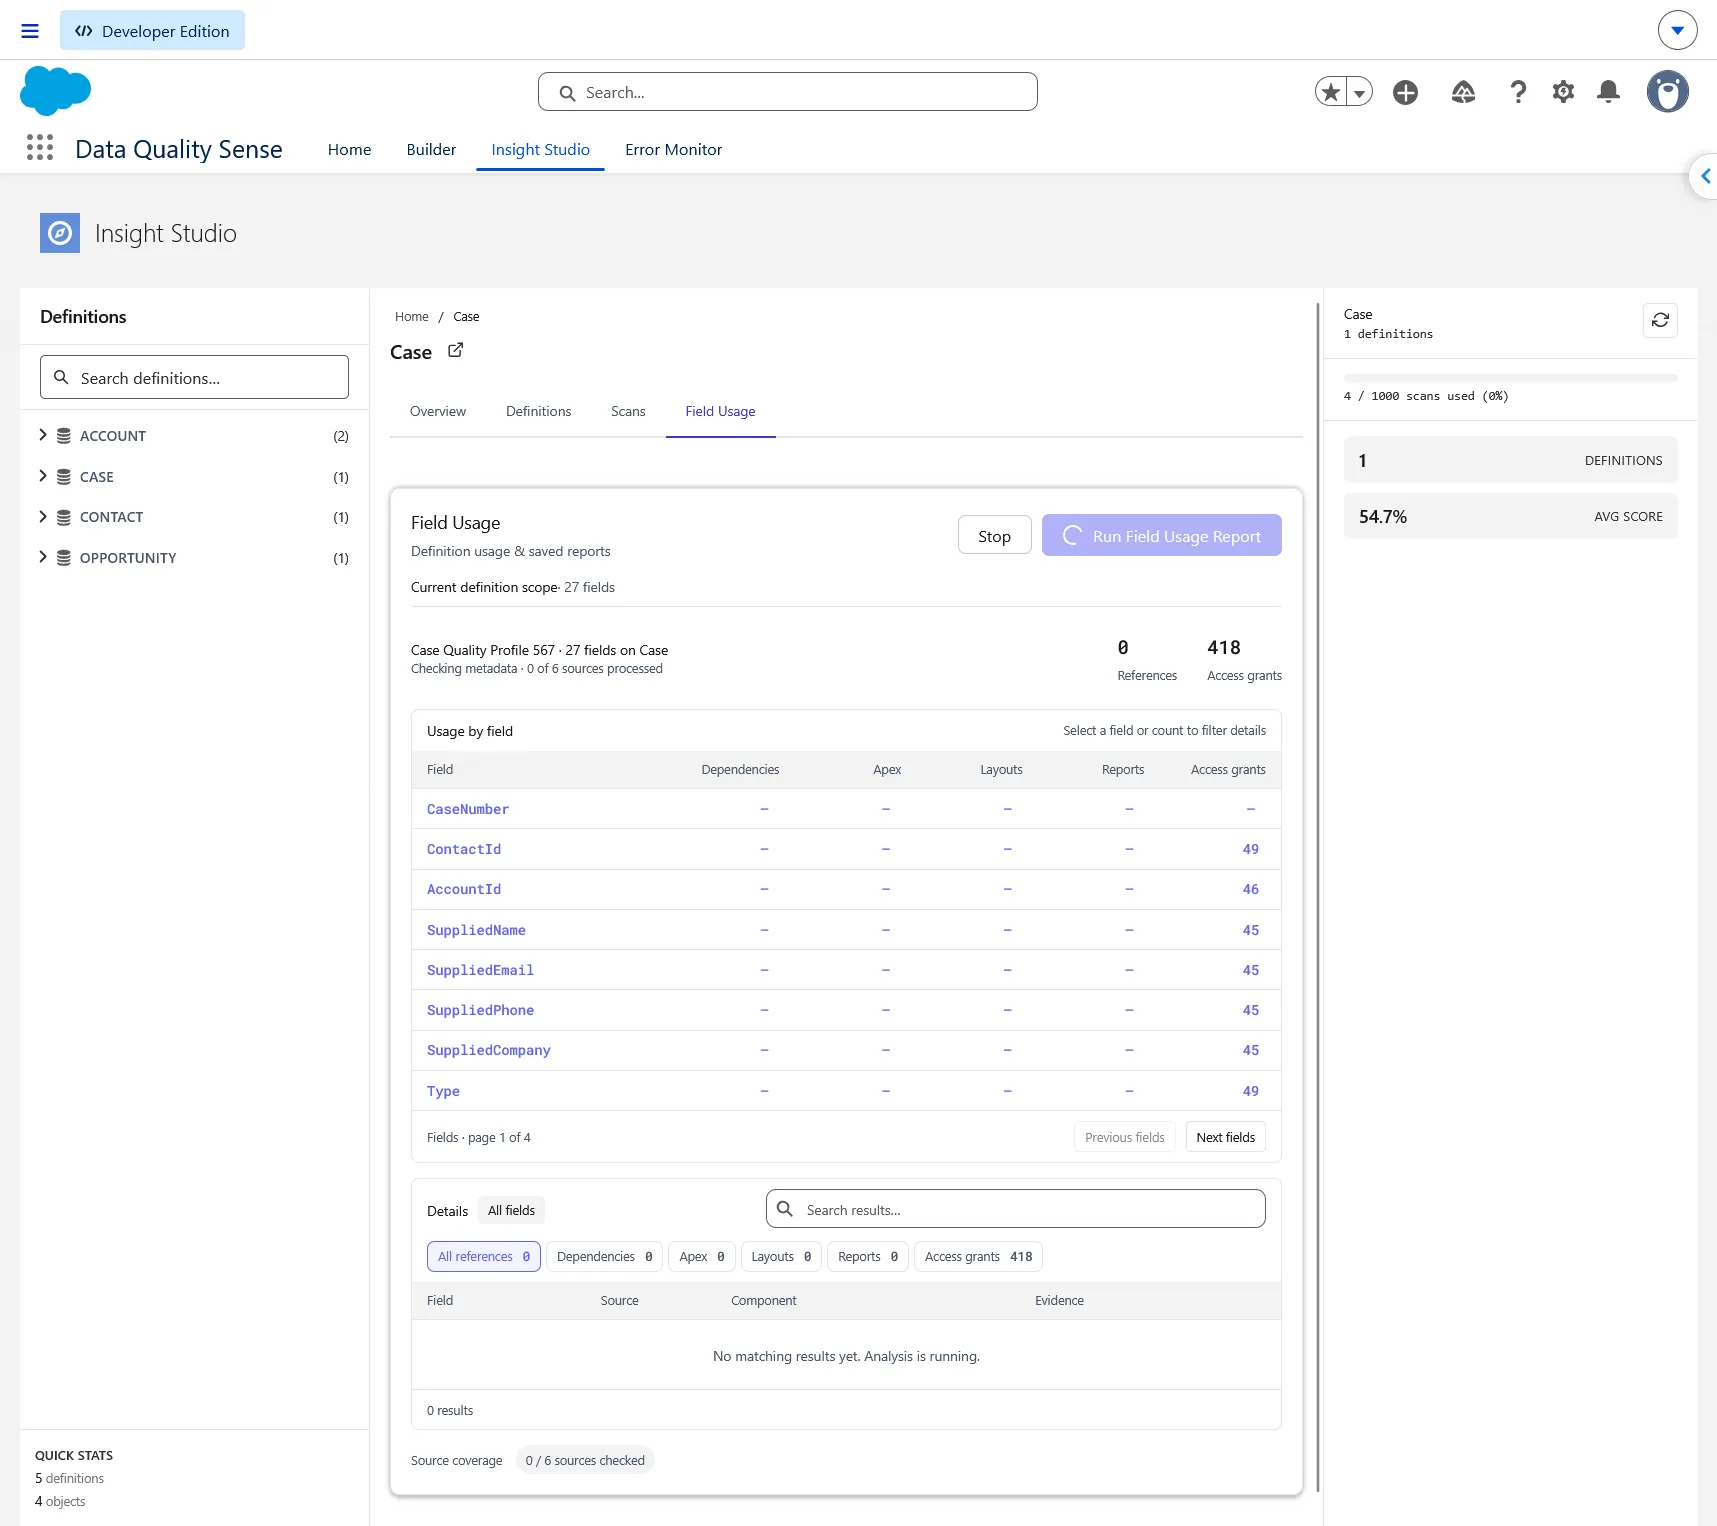
Task: Refresh the Case summary panel
Action: pyautogui.click(x=1661, y=320)
